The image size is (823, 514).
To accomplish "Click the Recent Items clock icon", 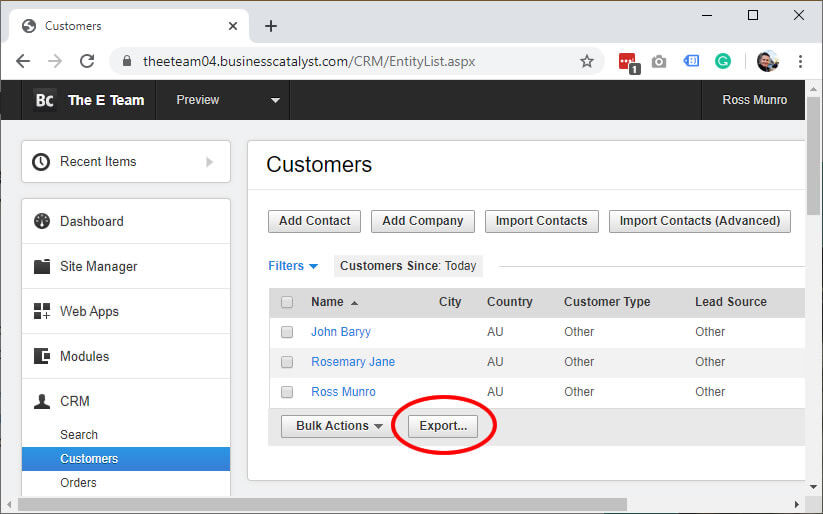I will click(41, 162).
